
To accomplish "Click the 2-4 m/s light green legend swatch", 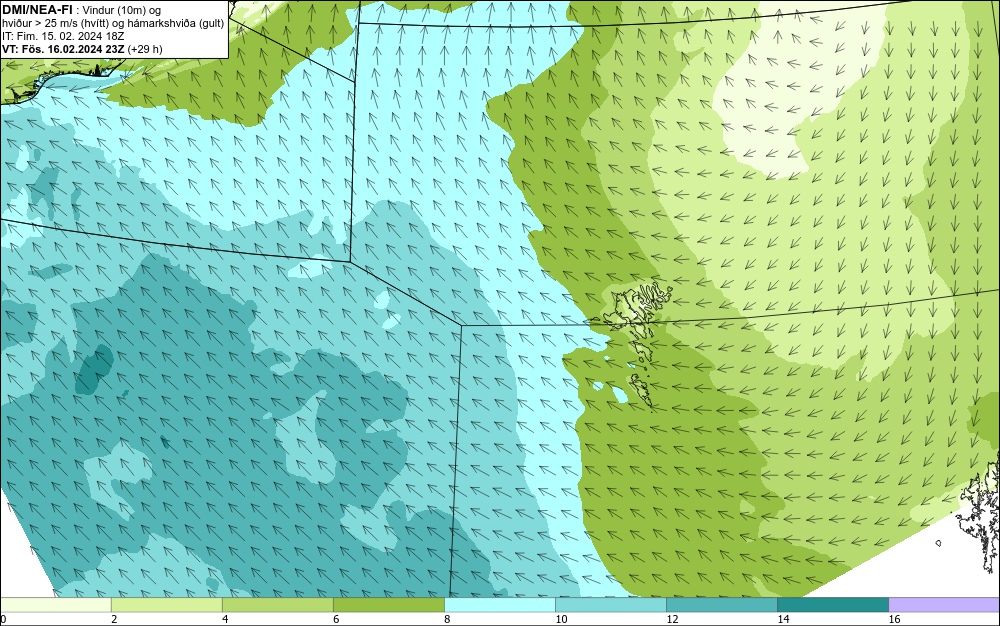I will coord(167,605).
